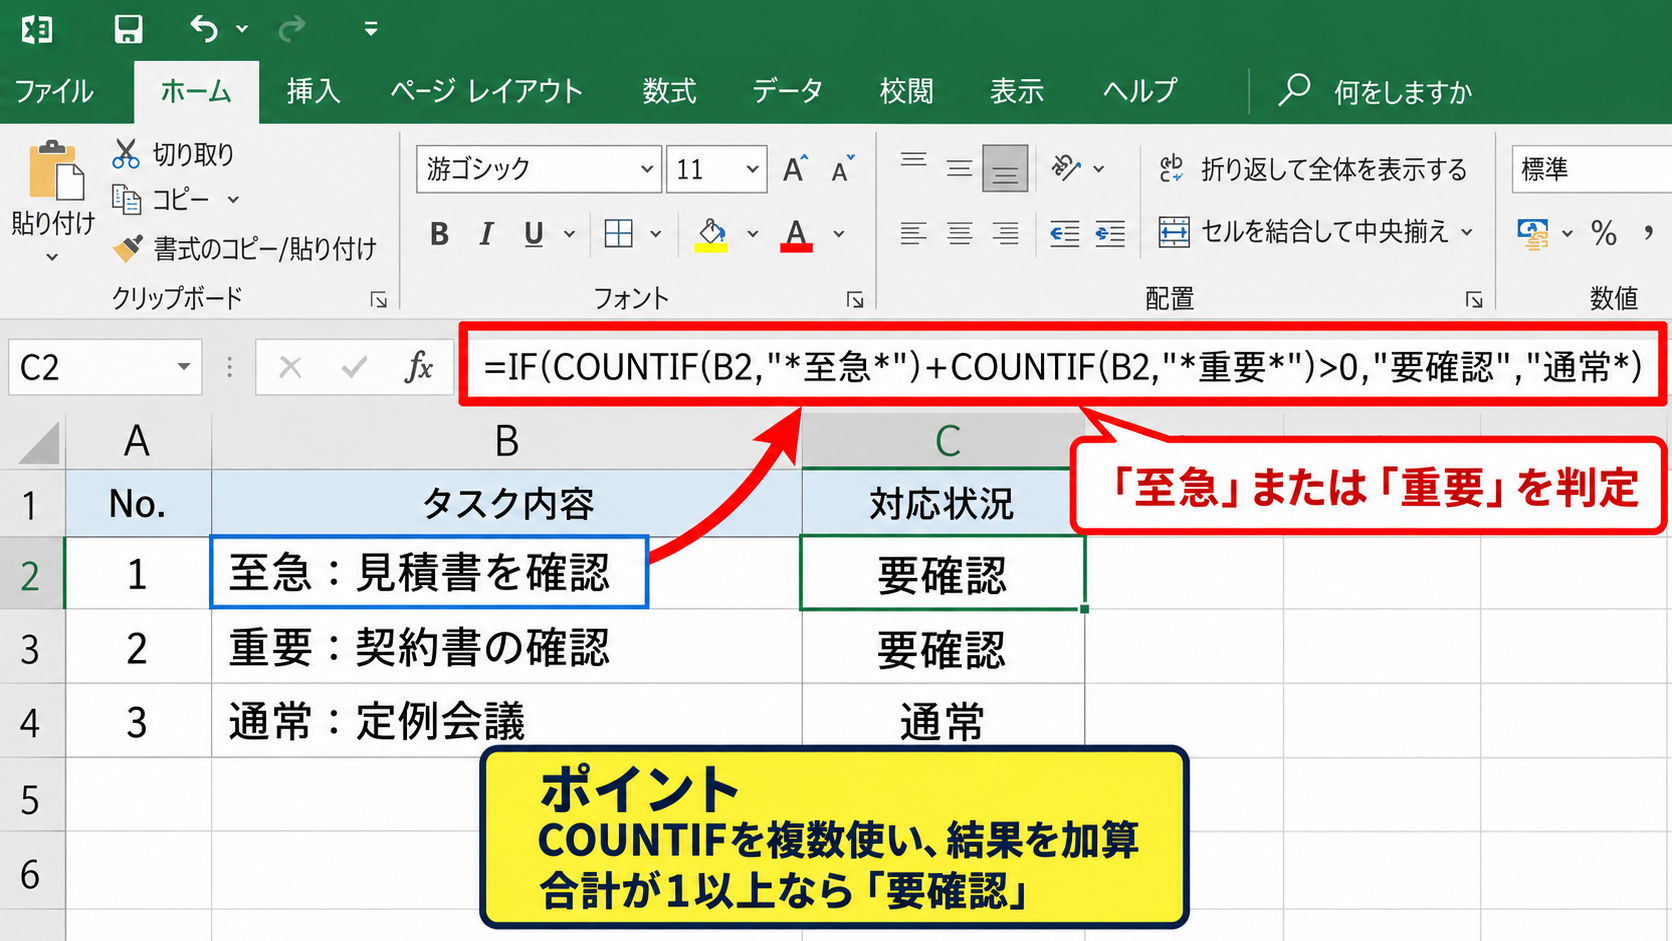Open the font size 11 dropdown
Viewport: 1672px width, 941px height.
(752, 169)
